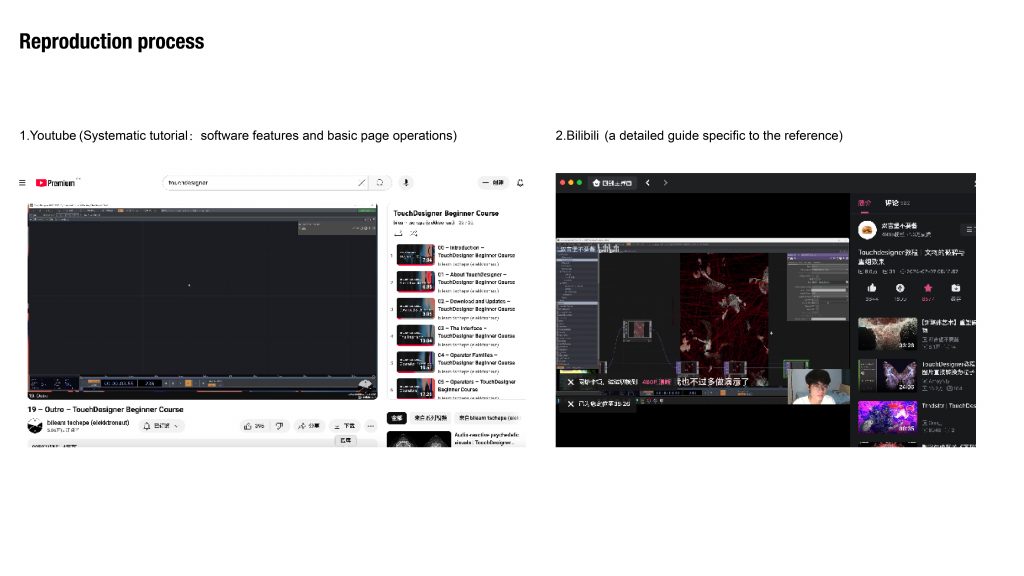This screenshot has height=576, width=1024.
Task: Toggle shuffle in the Beginner Course playlist
Action: click(x=413, y=233)
